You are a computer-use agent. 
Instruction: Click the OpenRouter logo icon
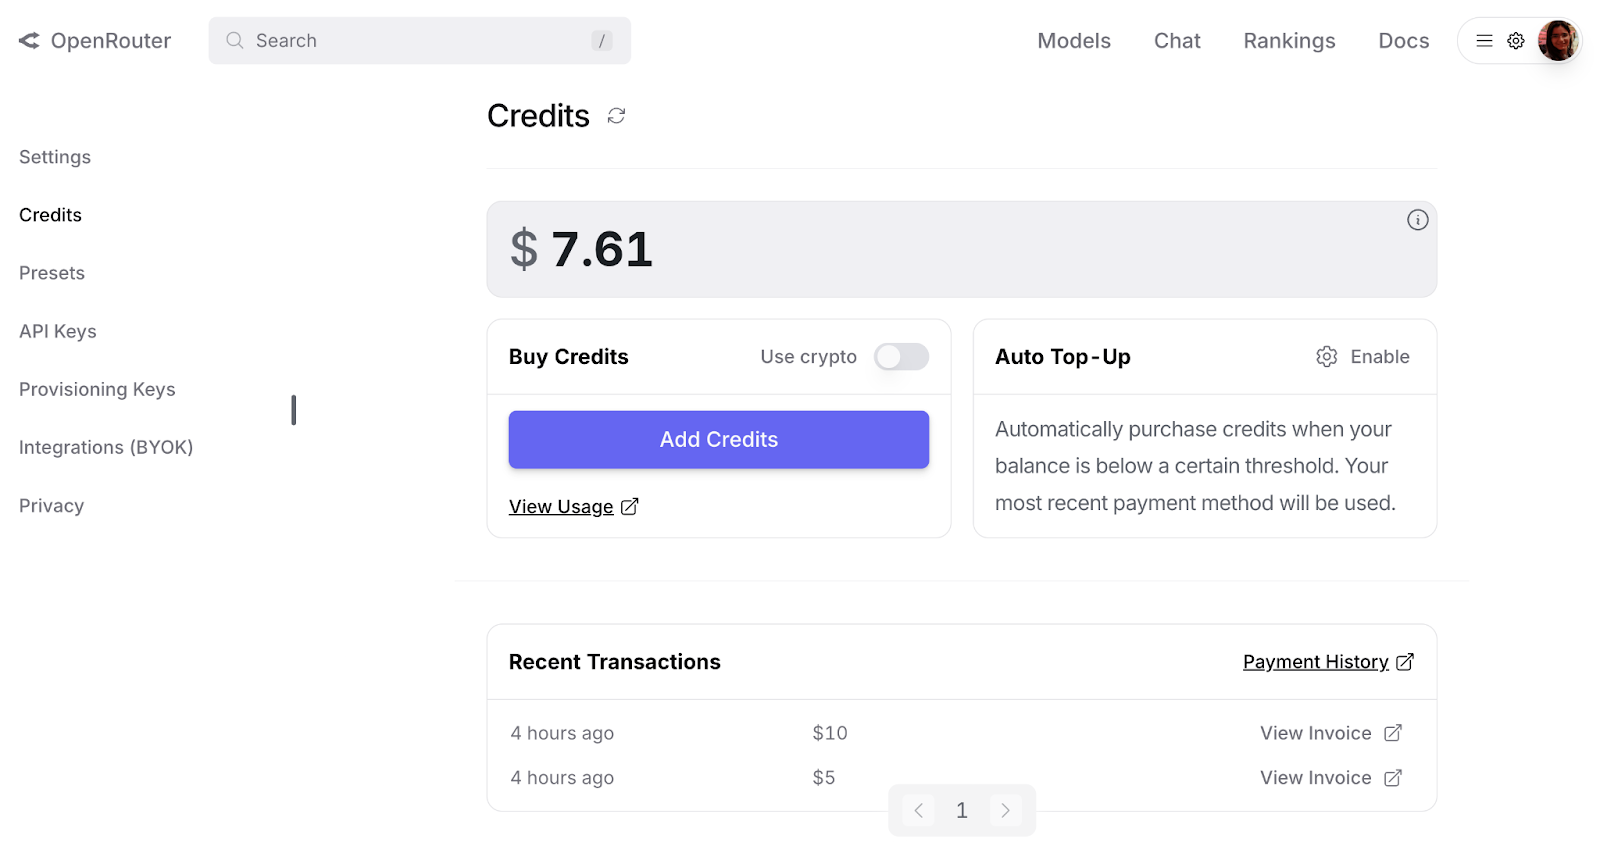click(x=29, y=41)
